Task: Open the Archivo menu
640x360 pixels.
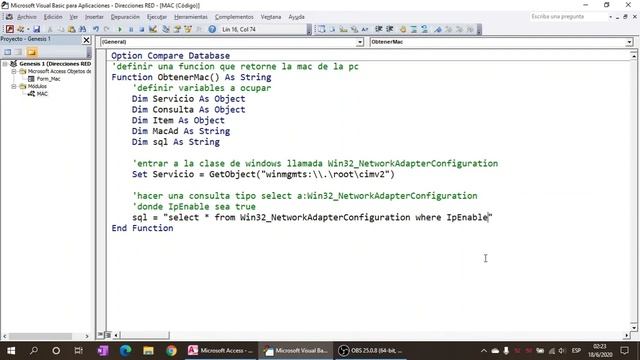Action: click(x=27, y=17)
